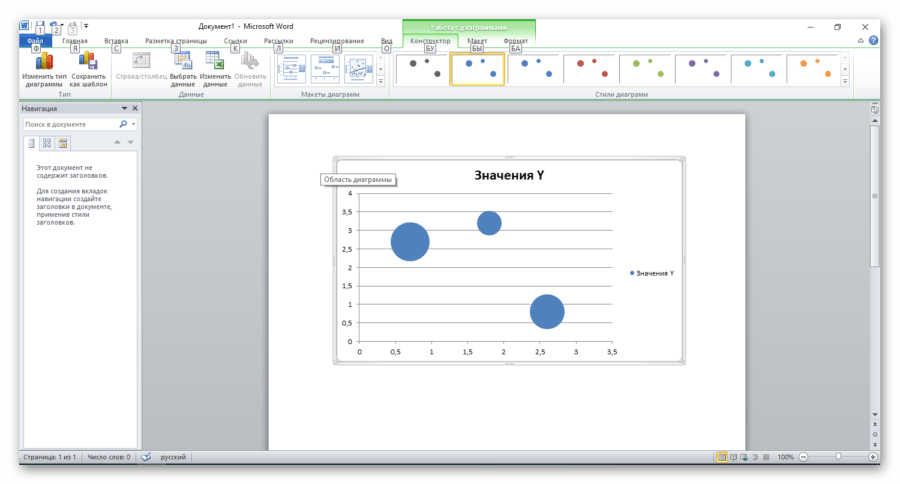Screen dimensions: 900x484
Task: Browse pages view in Navigation pane
Action: pos(46,144)
